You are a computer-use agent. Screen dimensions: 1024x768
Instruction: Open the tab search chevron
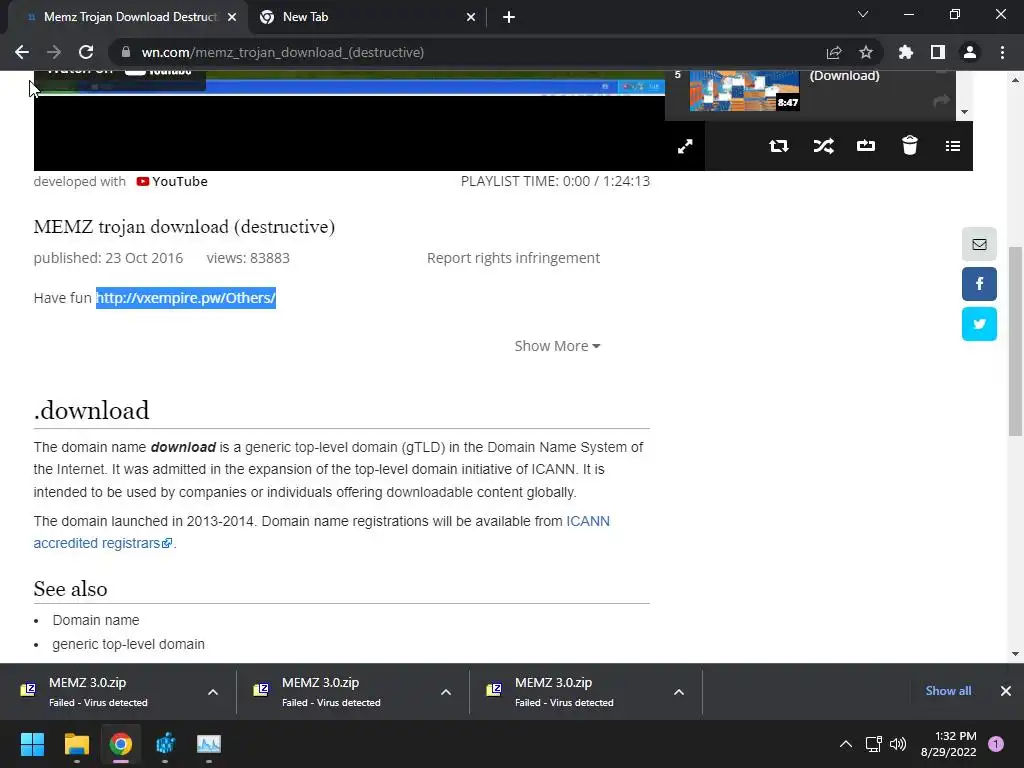(863, 14)
